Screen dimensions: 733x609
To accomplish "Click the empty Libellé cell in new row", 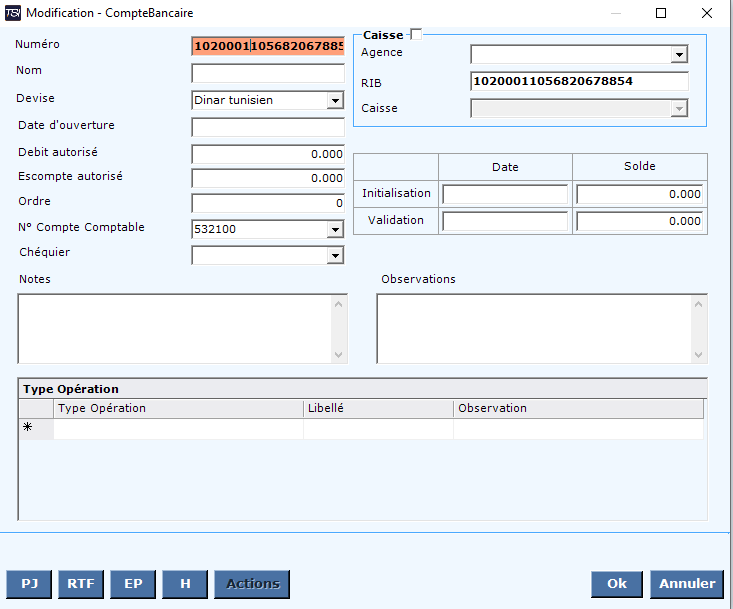I will [378, 429].
